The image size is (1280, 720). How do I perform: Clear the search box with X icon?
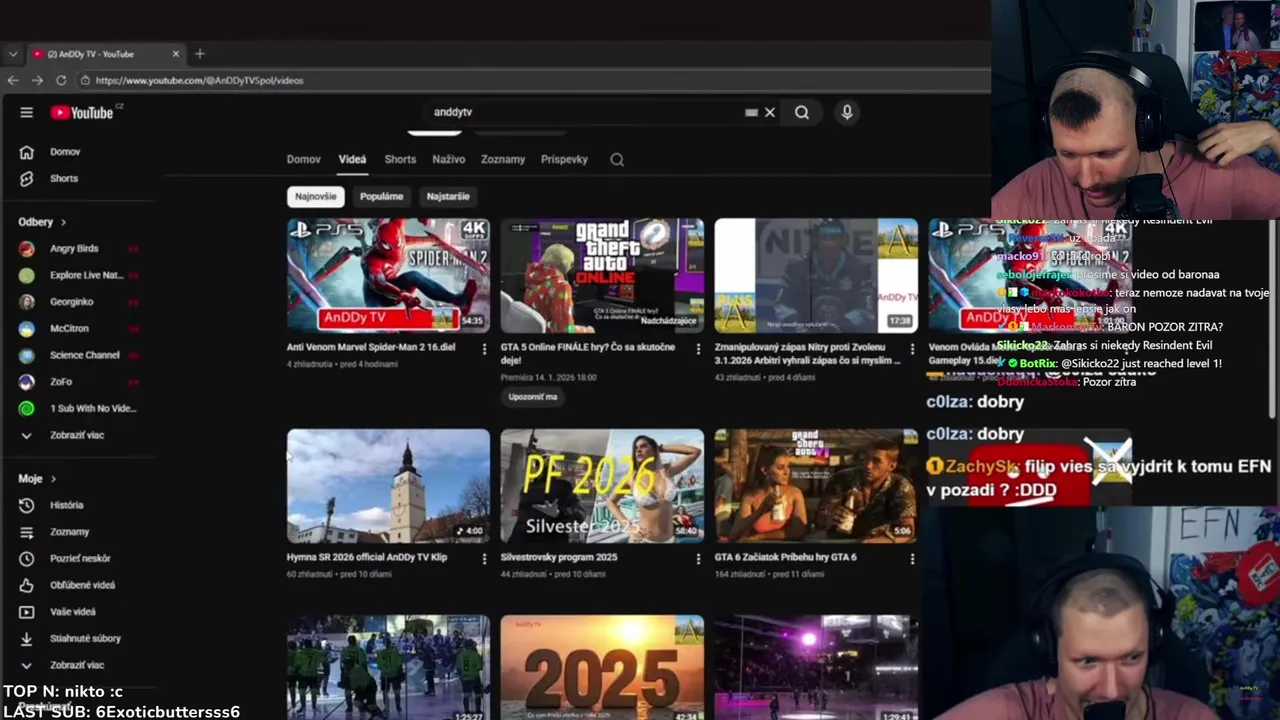click(770, 113)
